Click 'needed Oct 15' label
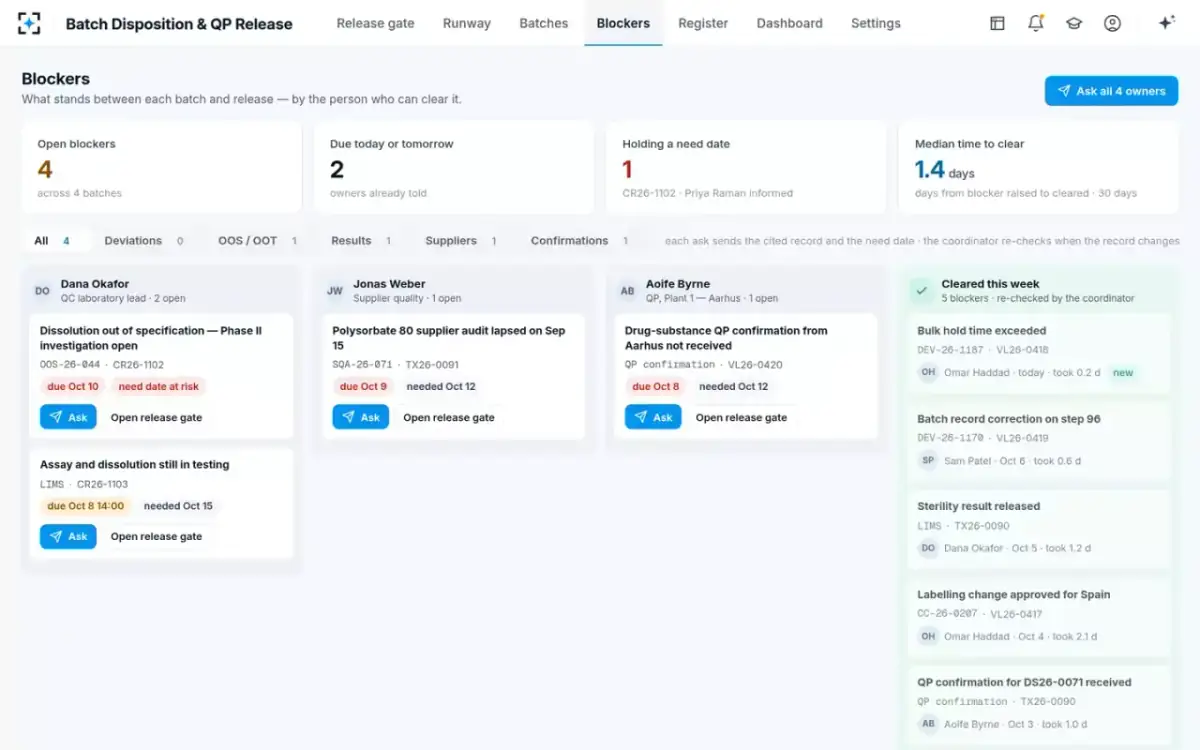Screen dimensions: 1200x750 [x=178, y=506]
